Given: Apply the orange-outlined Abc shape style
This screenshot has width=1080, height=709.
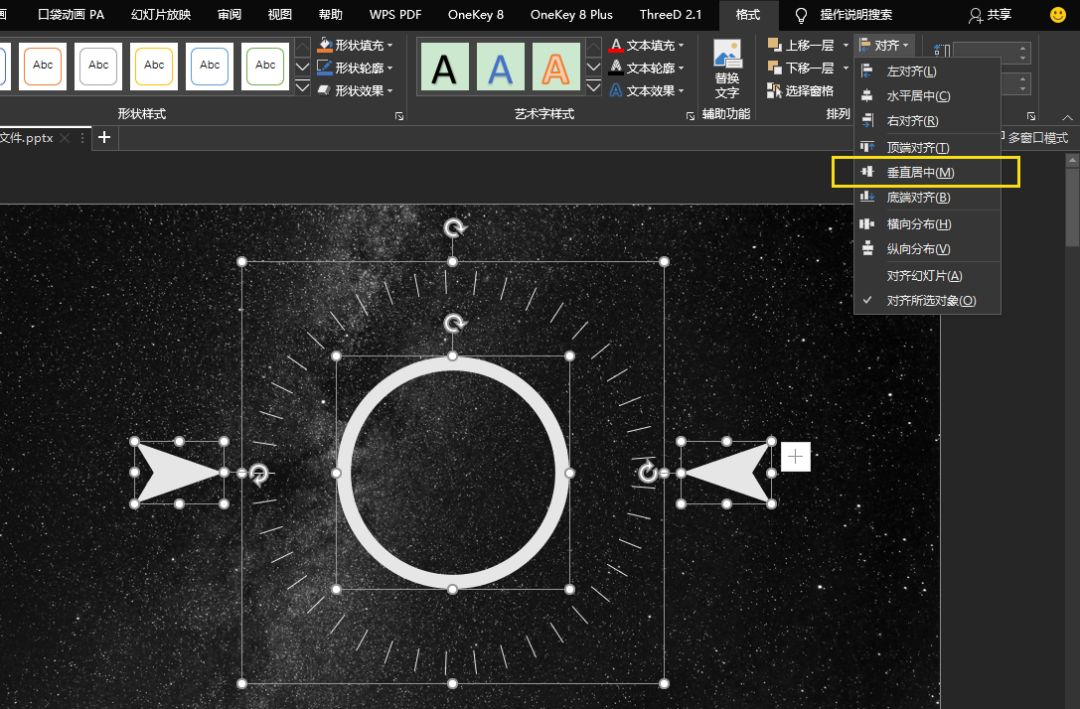Looking at the screenshot, I should pyautogui.click(x=43, y=65).
